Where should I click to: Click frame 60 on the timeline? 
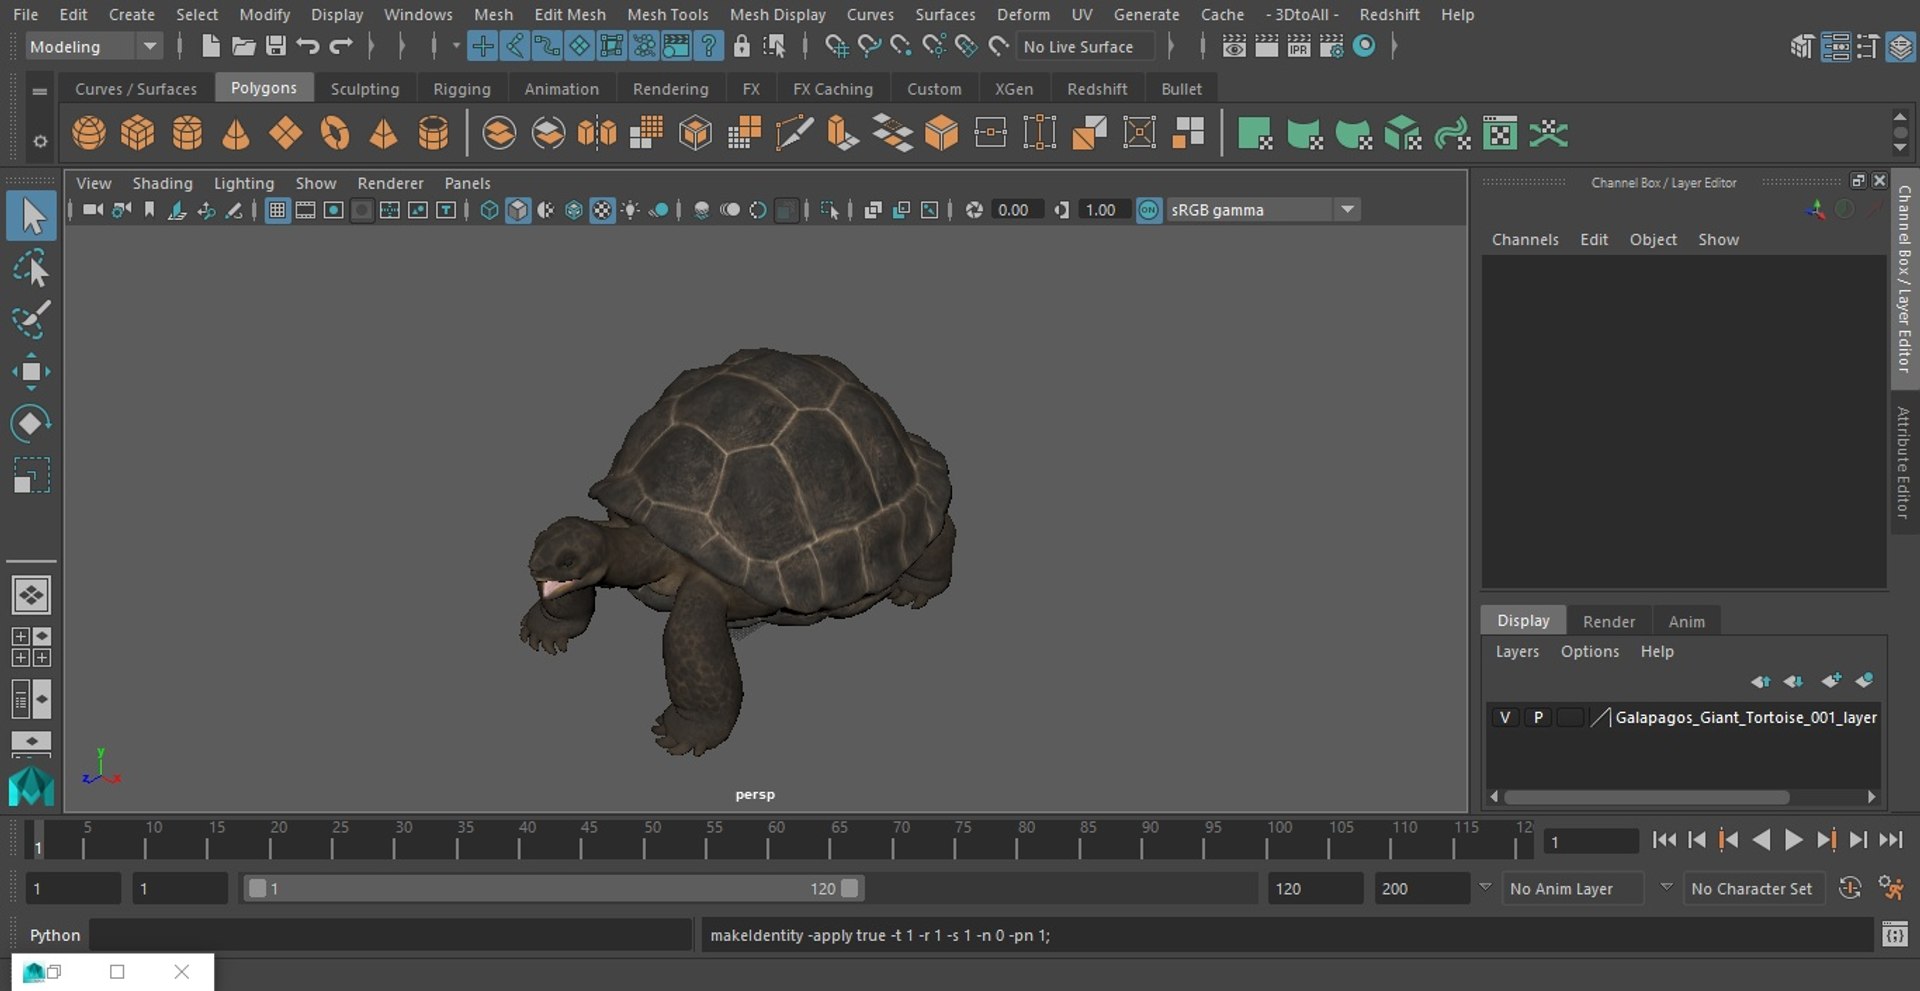coord(770,840)
